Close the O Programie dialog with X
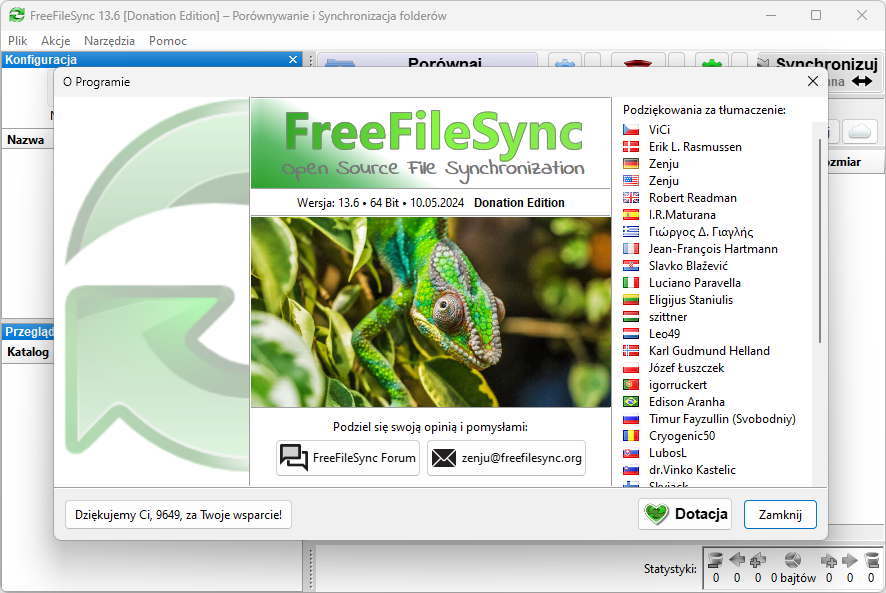Viewport: 886px width, 593px height. 813,81
